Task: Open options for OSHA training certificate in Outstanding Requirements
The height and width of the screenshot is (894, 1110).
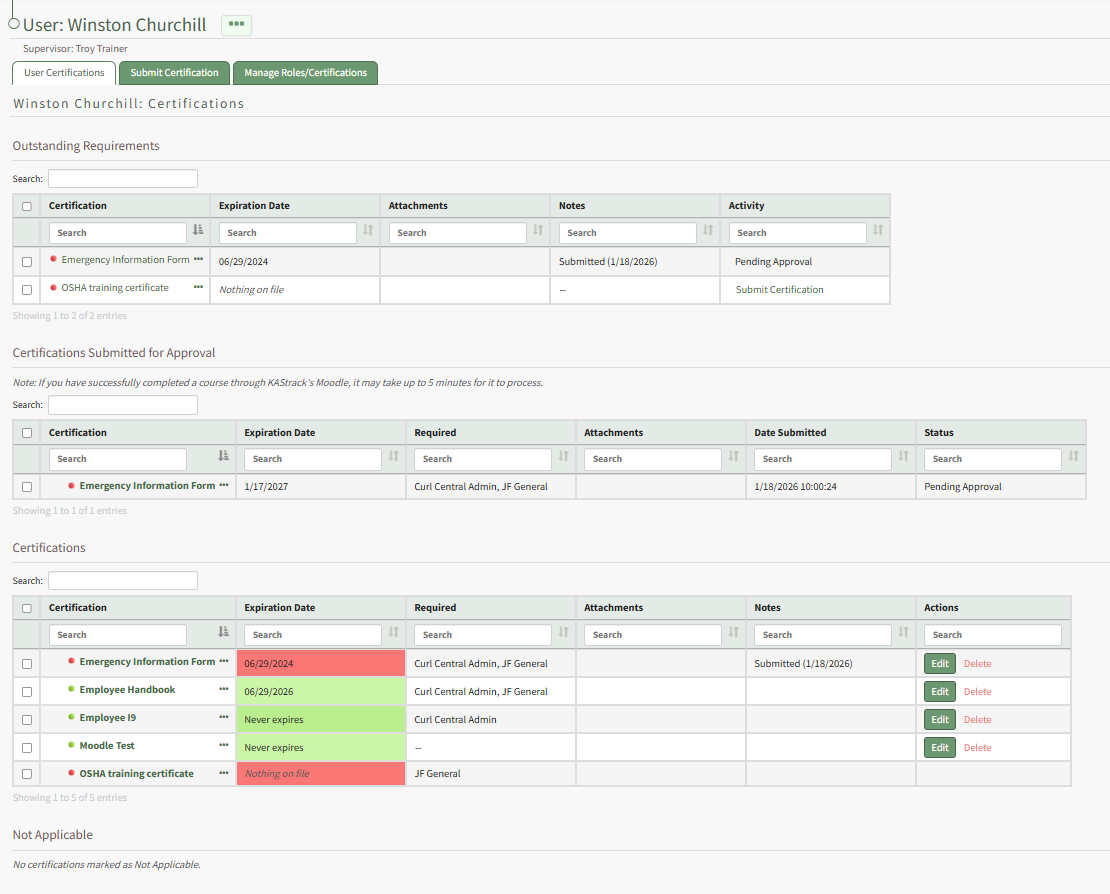Action: pos(198,288)
